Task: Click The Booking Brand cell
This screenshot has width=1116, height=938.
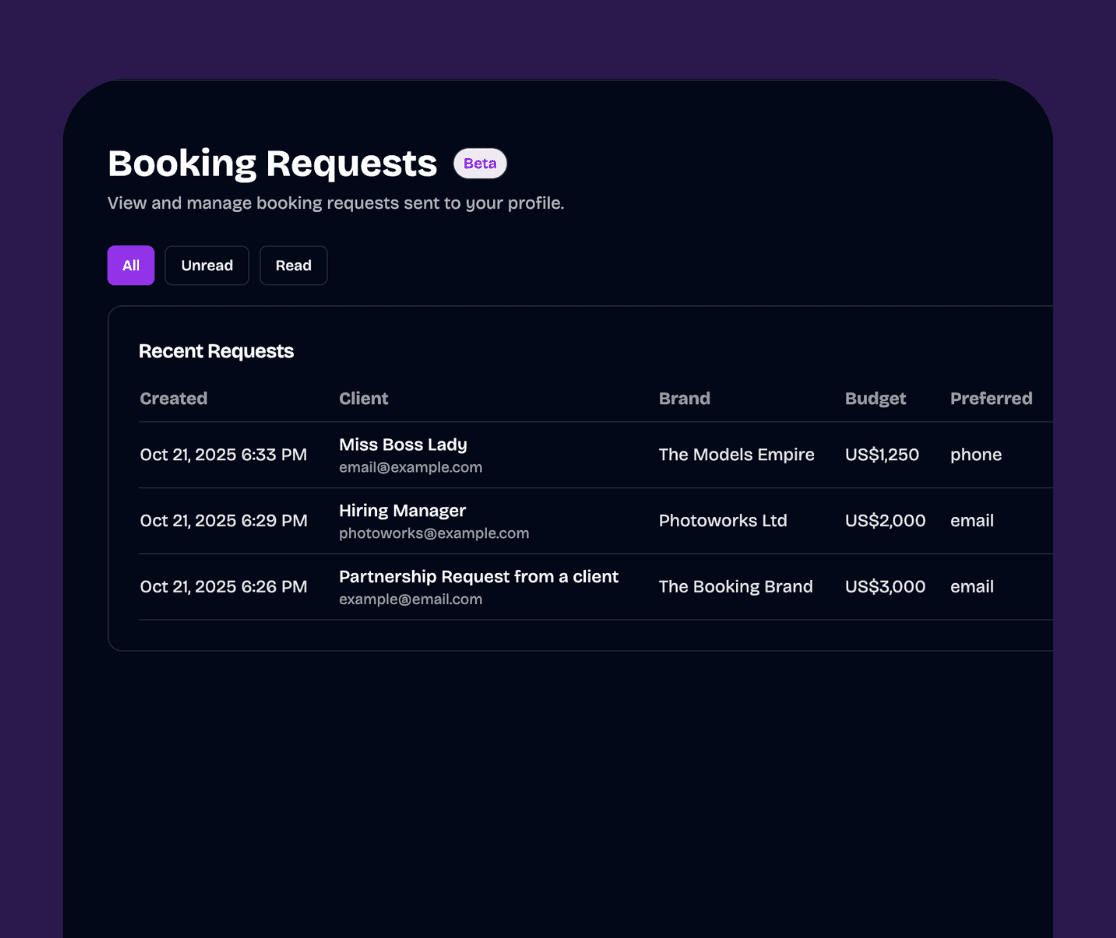Action: pyautogui.click(x=736, y=587)
